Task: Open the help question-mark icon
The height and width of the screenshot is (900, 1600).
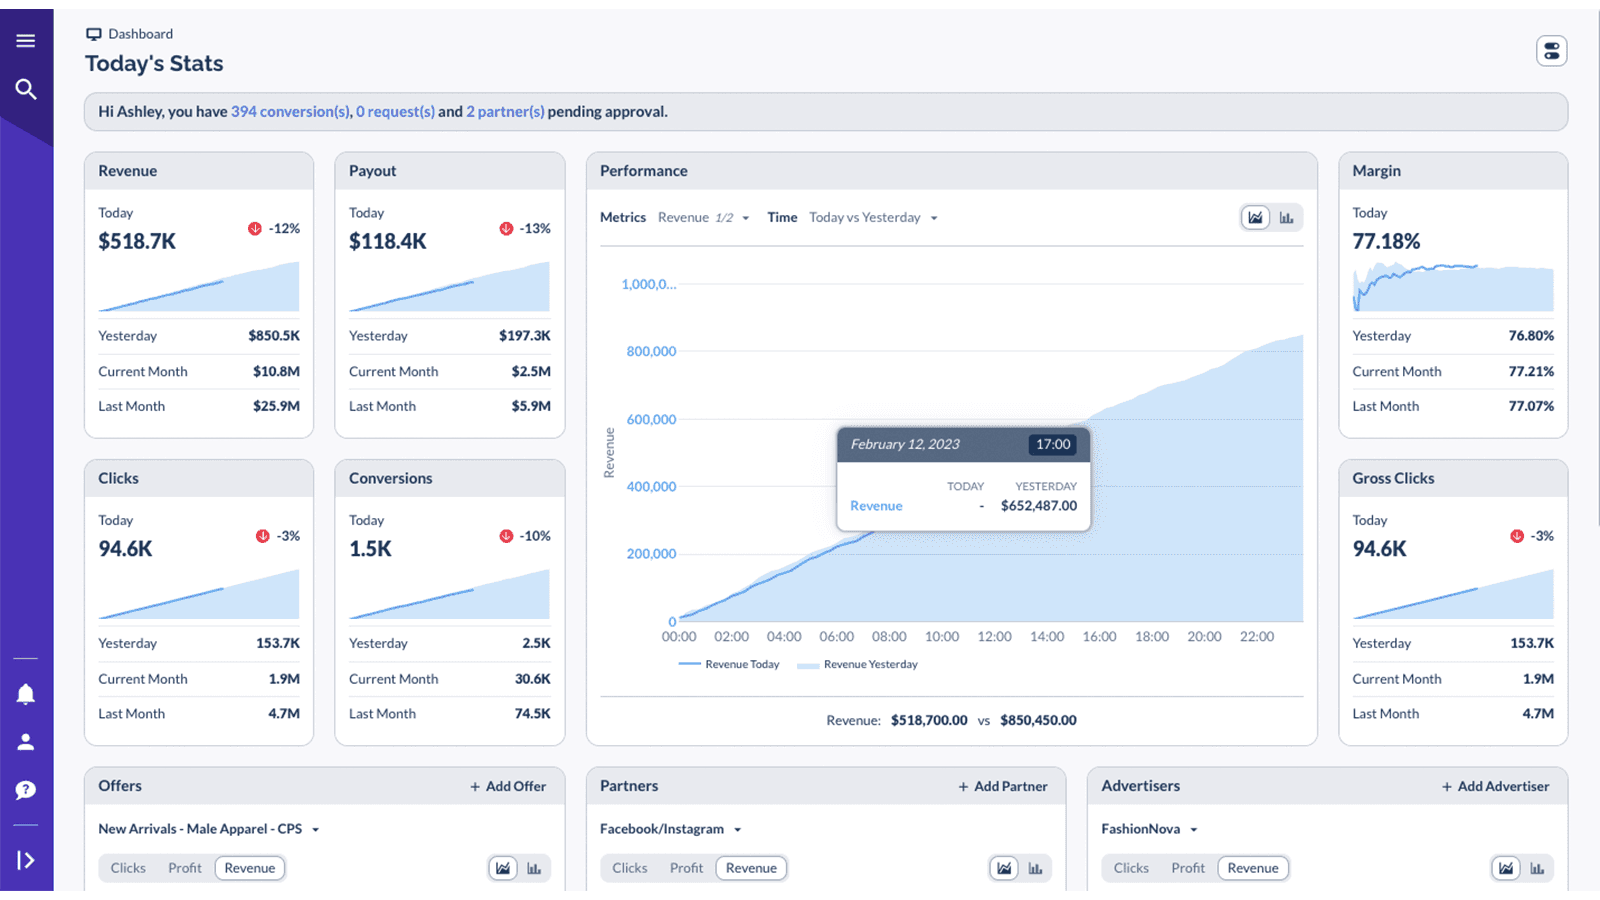Action: point(25,790)
